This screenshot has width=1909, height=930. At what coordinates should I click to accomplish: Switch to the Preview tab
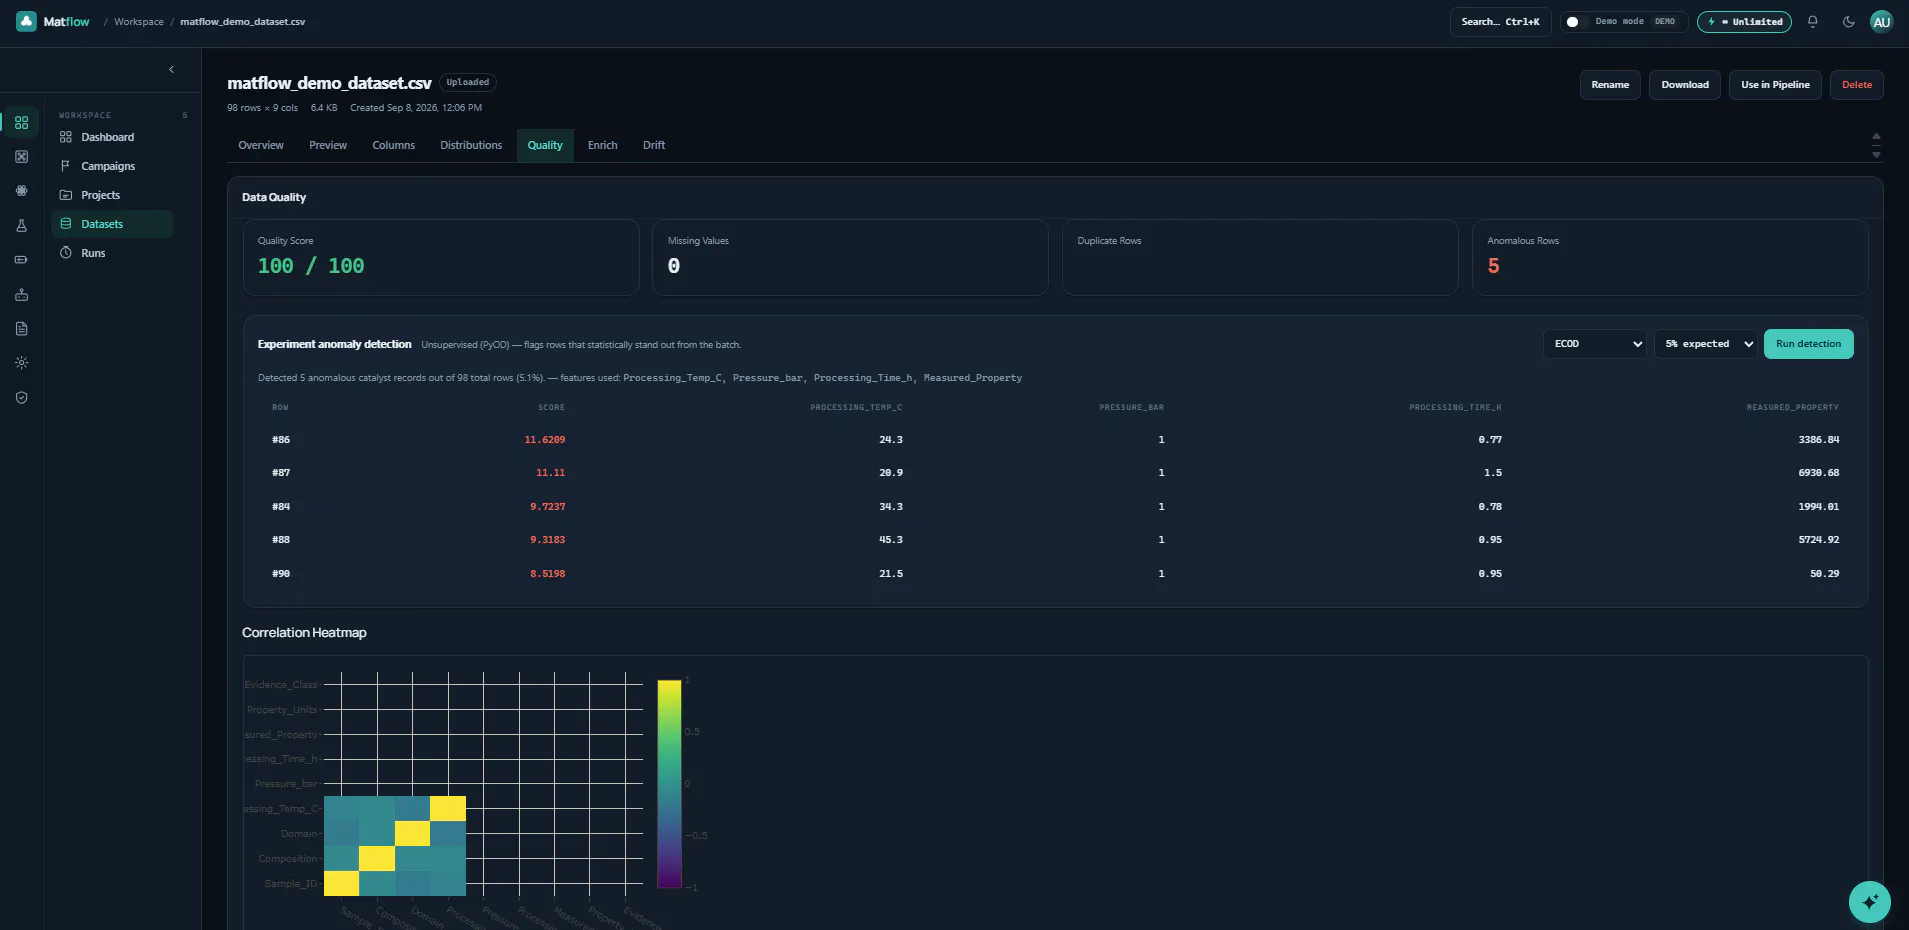(x=328, y=146)
